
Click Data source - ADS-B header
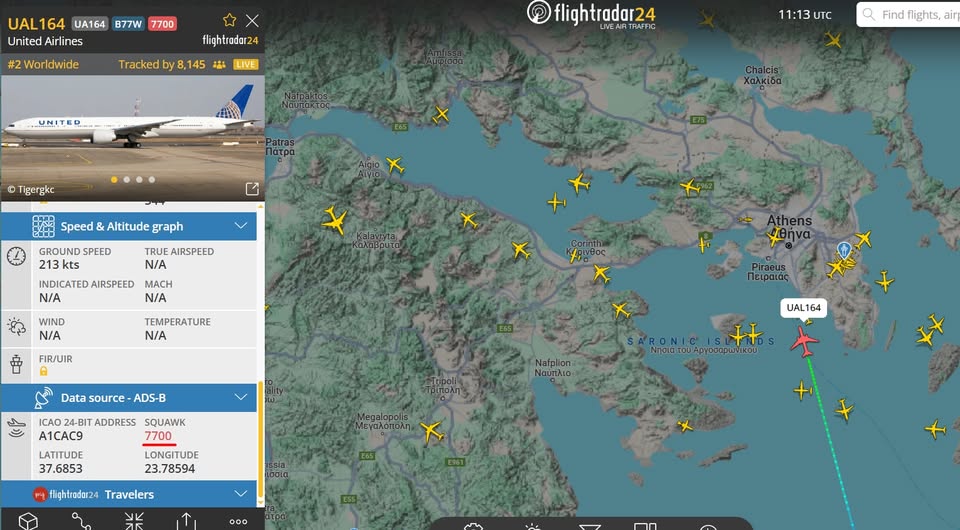click(x=129, y=398)
